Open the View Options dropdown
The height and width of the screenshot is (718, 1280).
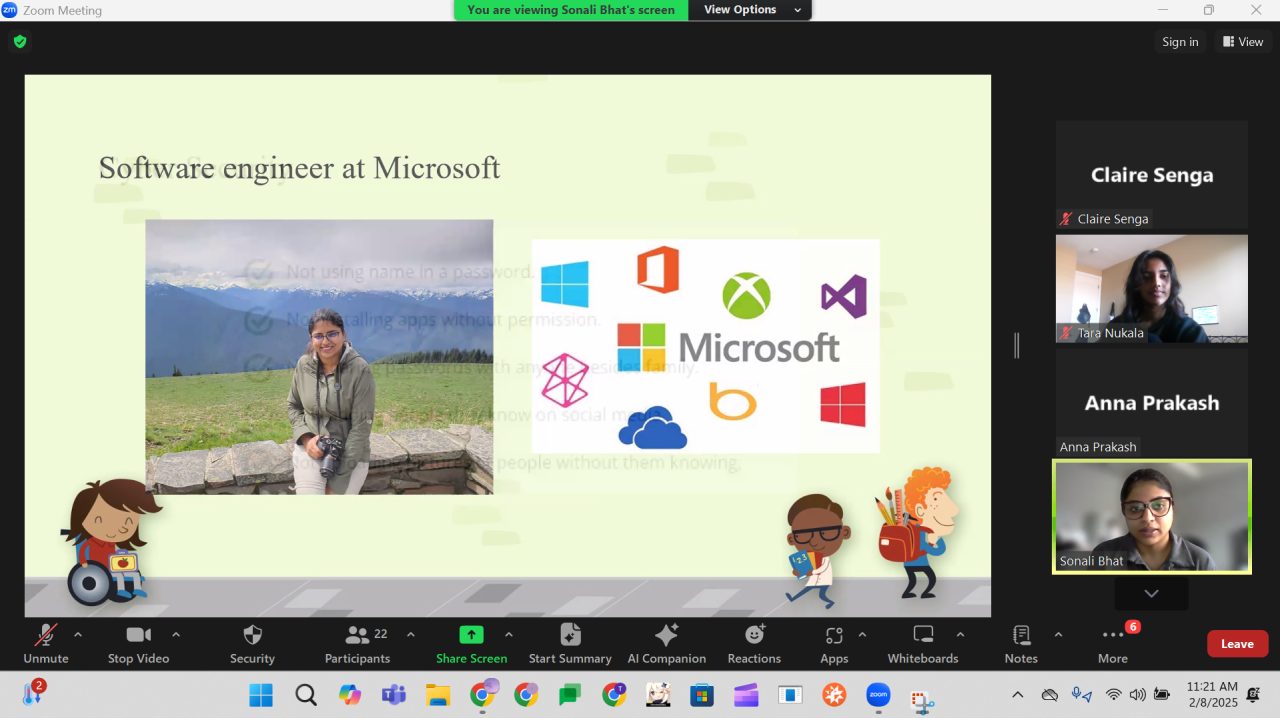[750, 10]
